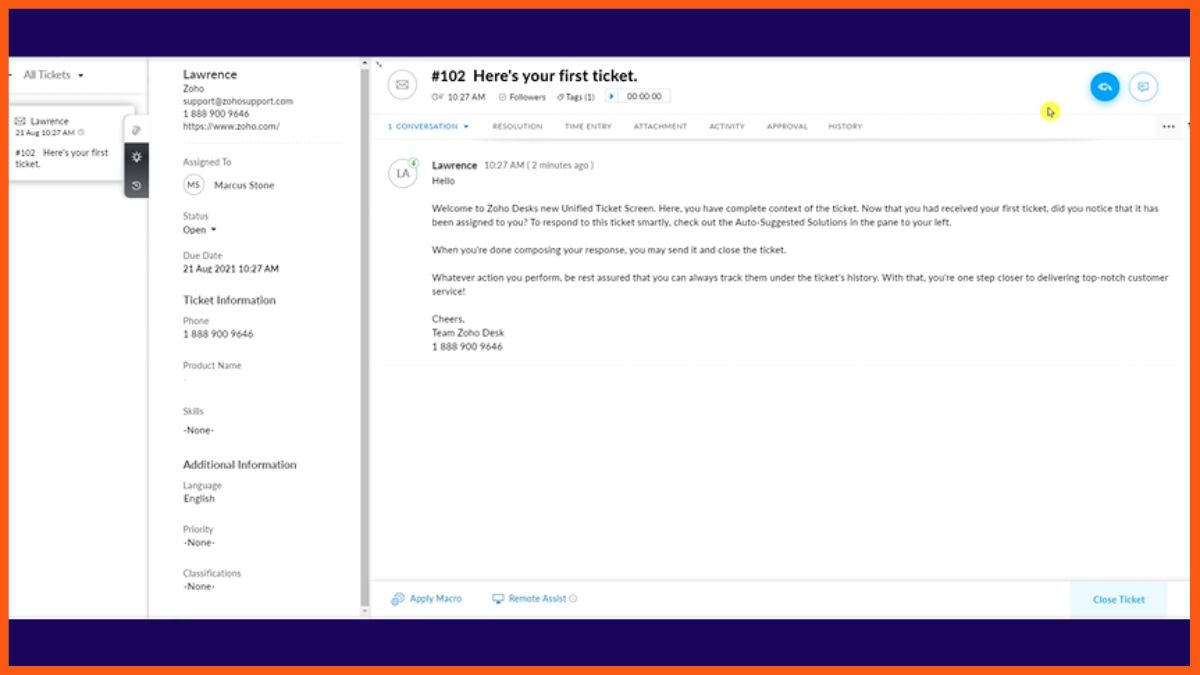This screenshot has width=1200, height=675.
Task: Click the Language value English
Action: pos(199,499)
